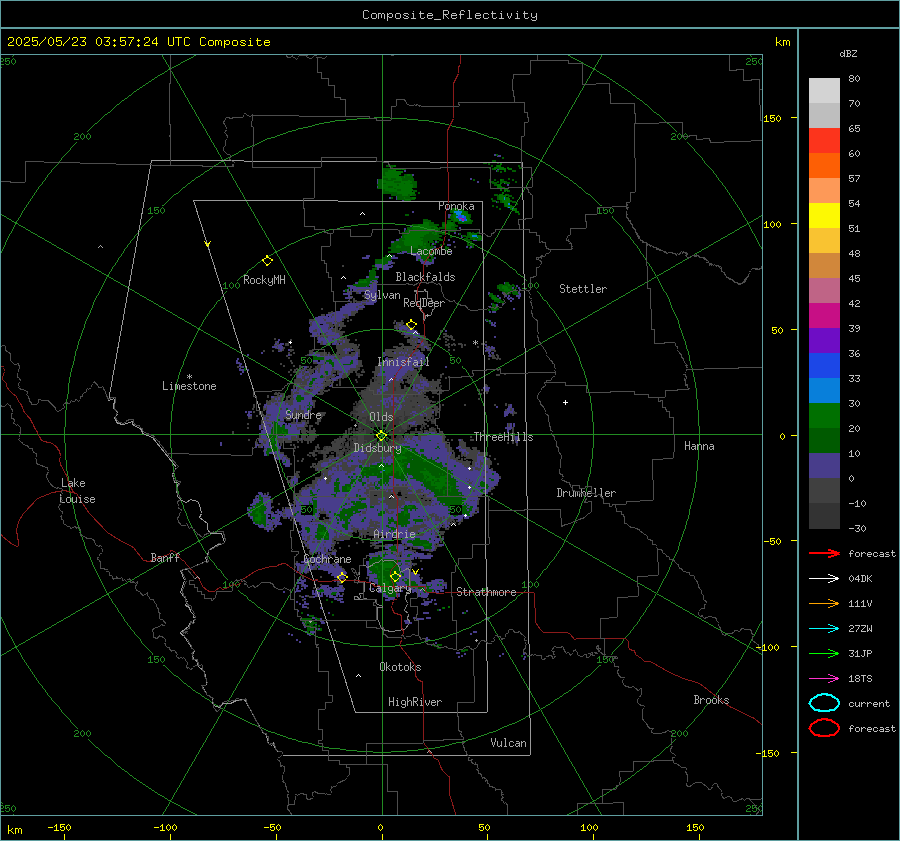Click the 'Lake Louise' label
The height and width of the screenshot is (841, 900).
[77, 491]
